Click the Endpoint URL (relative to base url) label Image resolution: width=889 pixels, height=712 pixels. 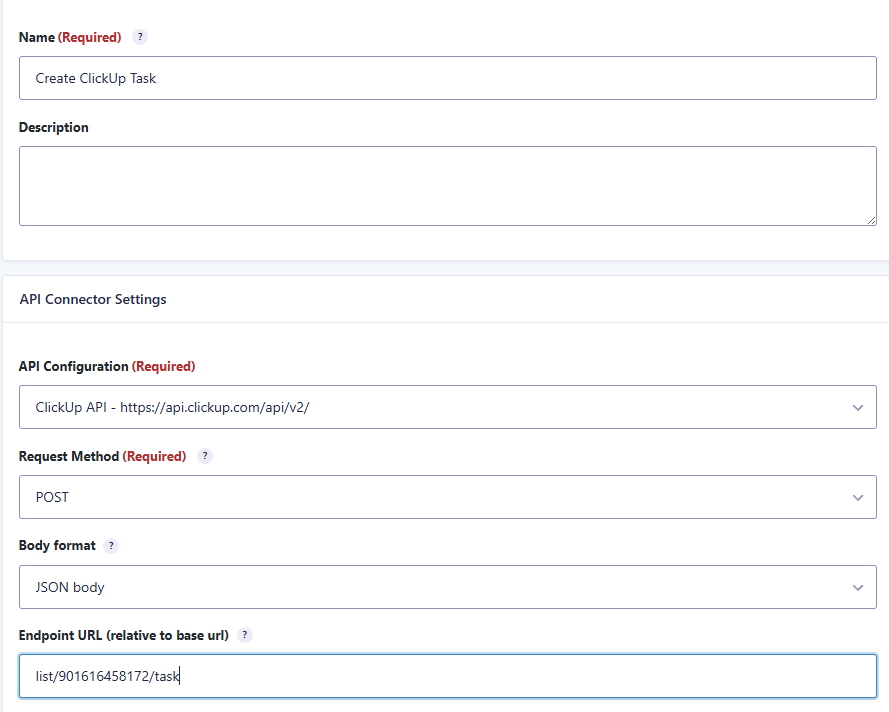[x=124, y=635]
